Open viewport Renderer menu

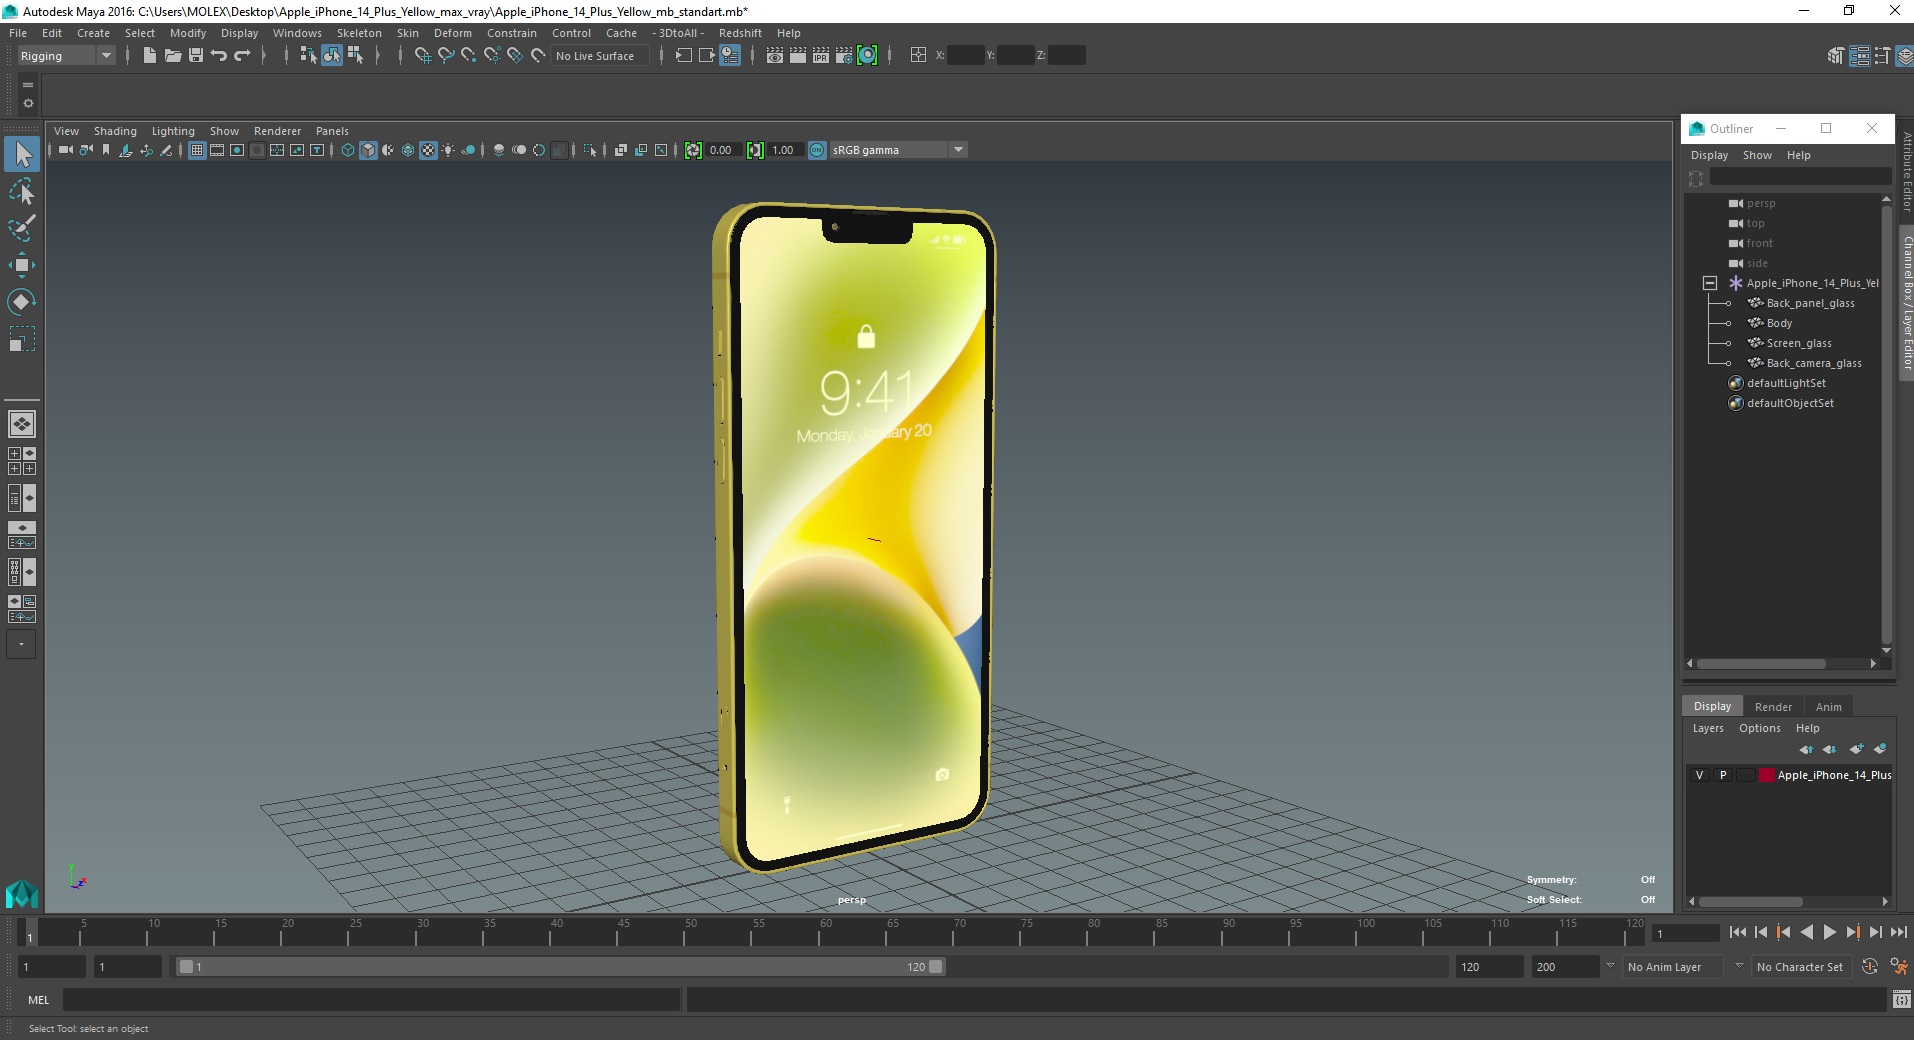coord(277,131)
